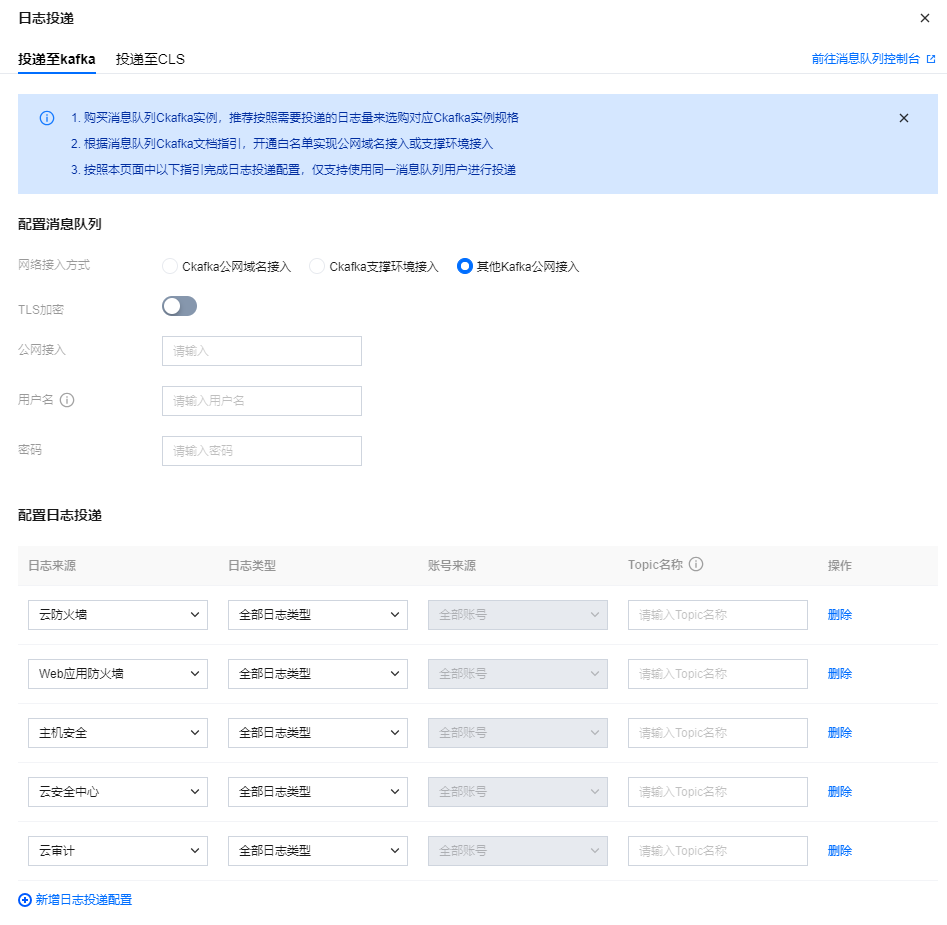Click the info icon in blue banner
The height and width of the screenshot is (925, 947).
pos(47,118)
